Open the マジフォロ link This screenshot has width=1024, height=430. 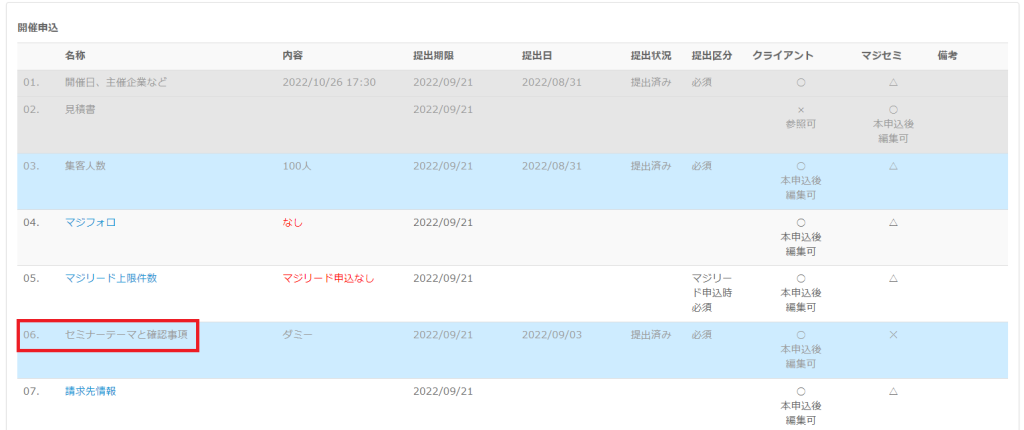pyautogui.click(x=90, y=222)
